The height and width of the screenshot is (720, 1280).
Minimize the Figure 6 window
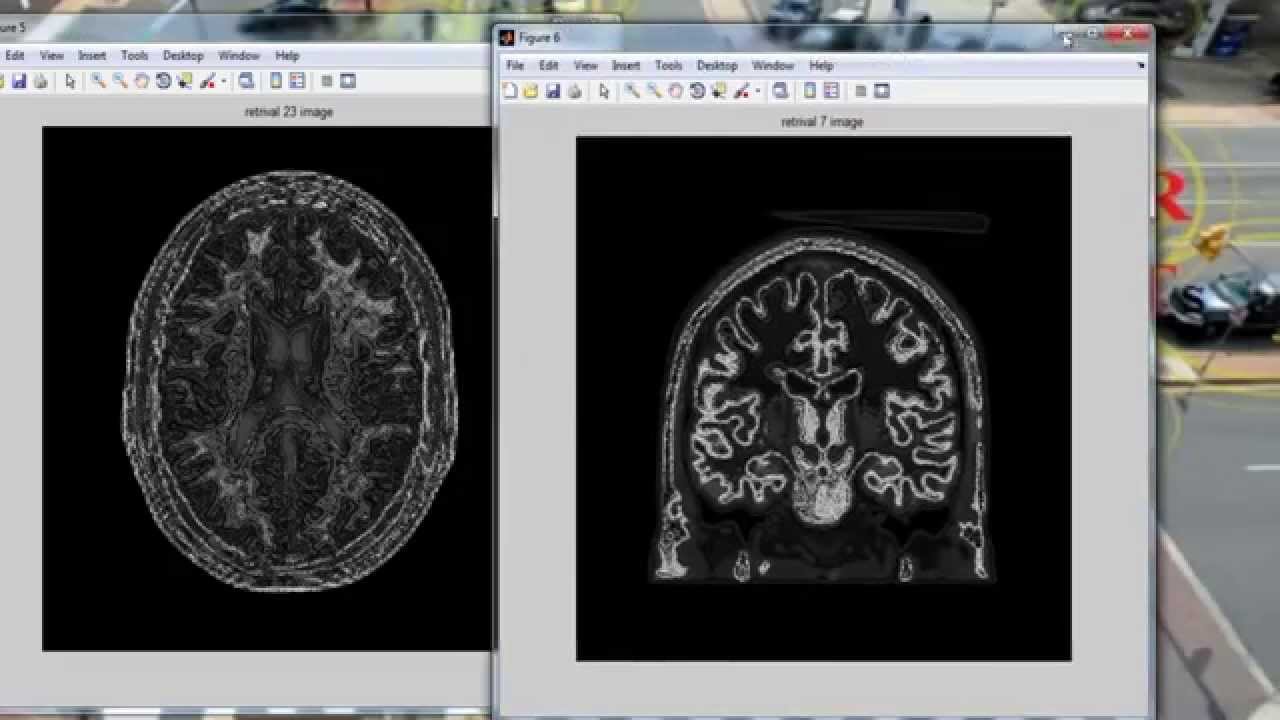pos(1069,34)
